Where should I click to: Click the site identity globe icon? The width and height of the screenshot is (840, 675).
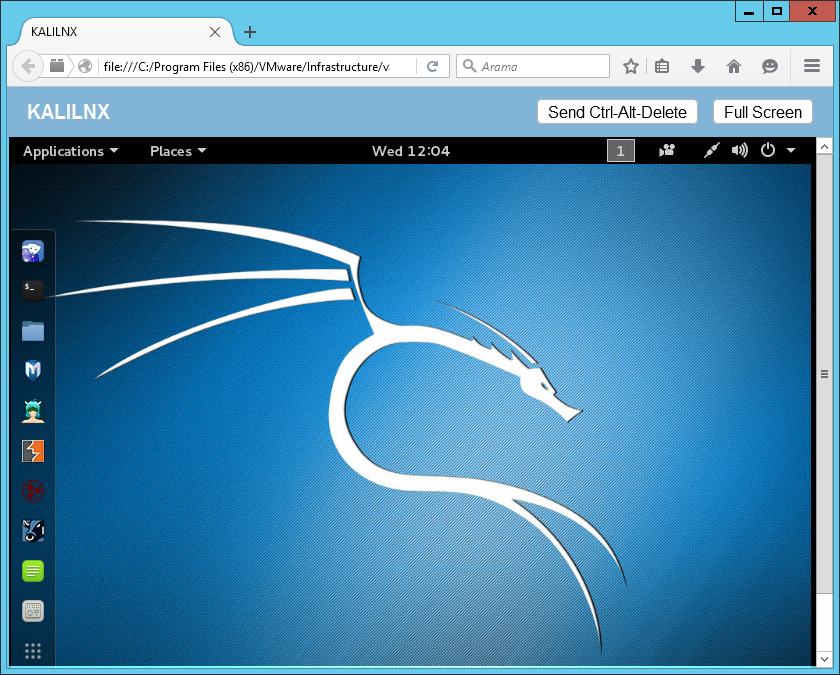pos(85,66)
